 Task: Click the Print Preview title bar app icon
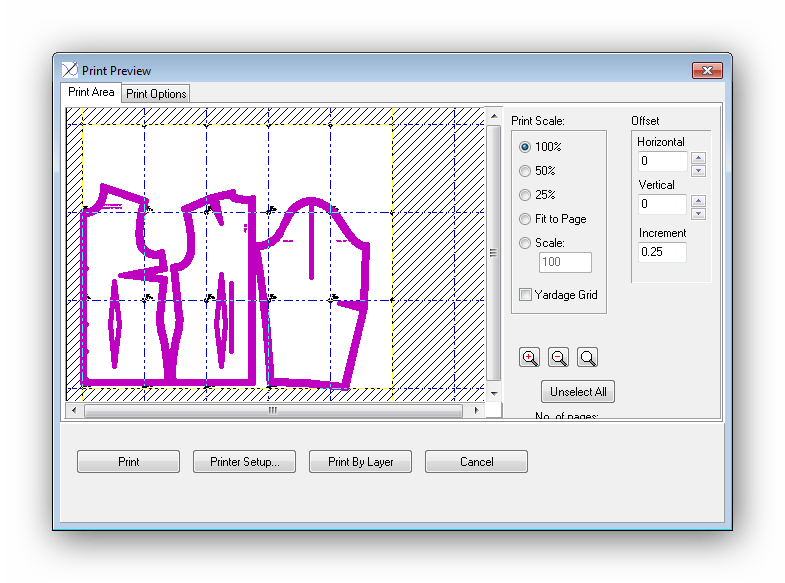pos(70,70)
